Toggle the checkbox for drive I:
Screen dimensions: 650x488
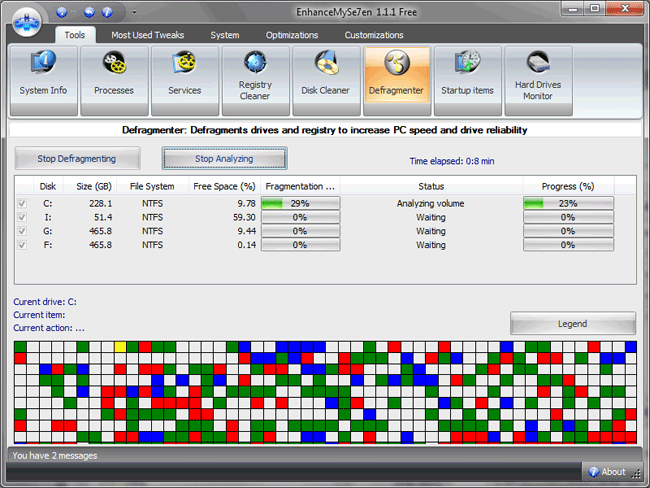point(22,217)
